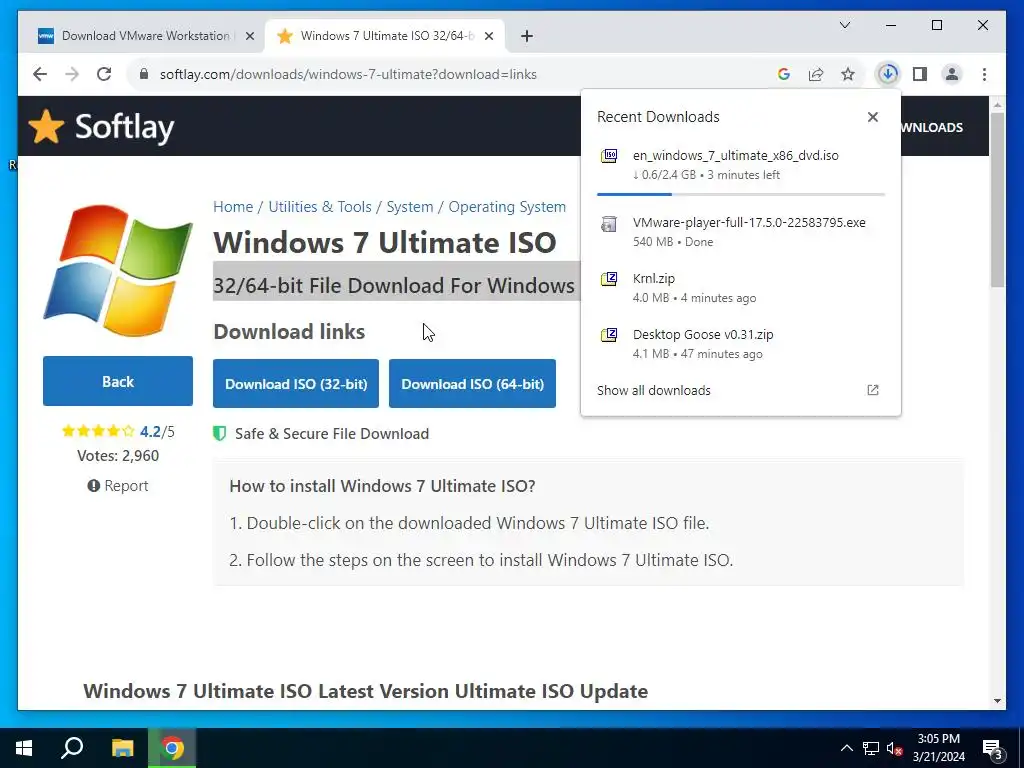Open Desktop Goose v0.31.zip download entry
The image size is (1024, 768).
click(741, 344)
